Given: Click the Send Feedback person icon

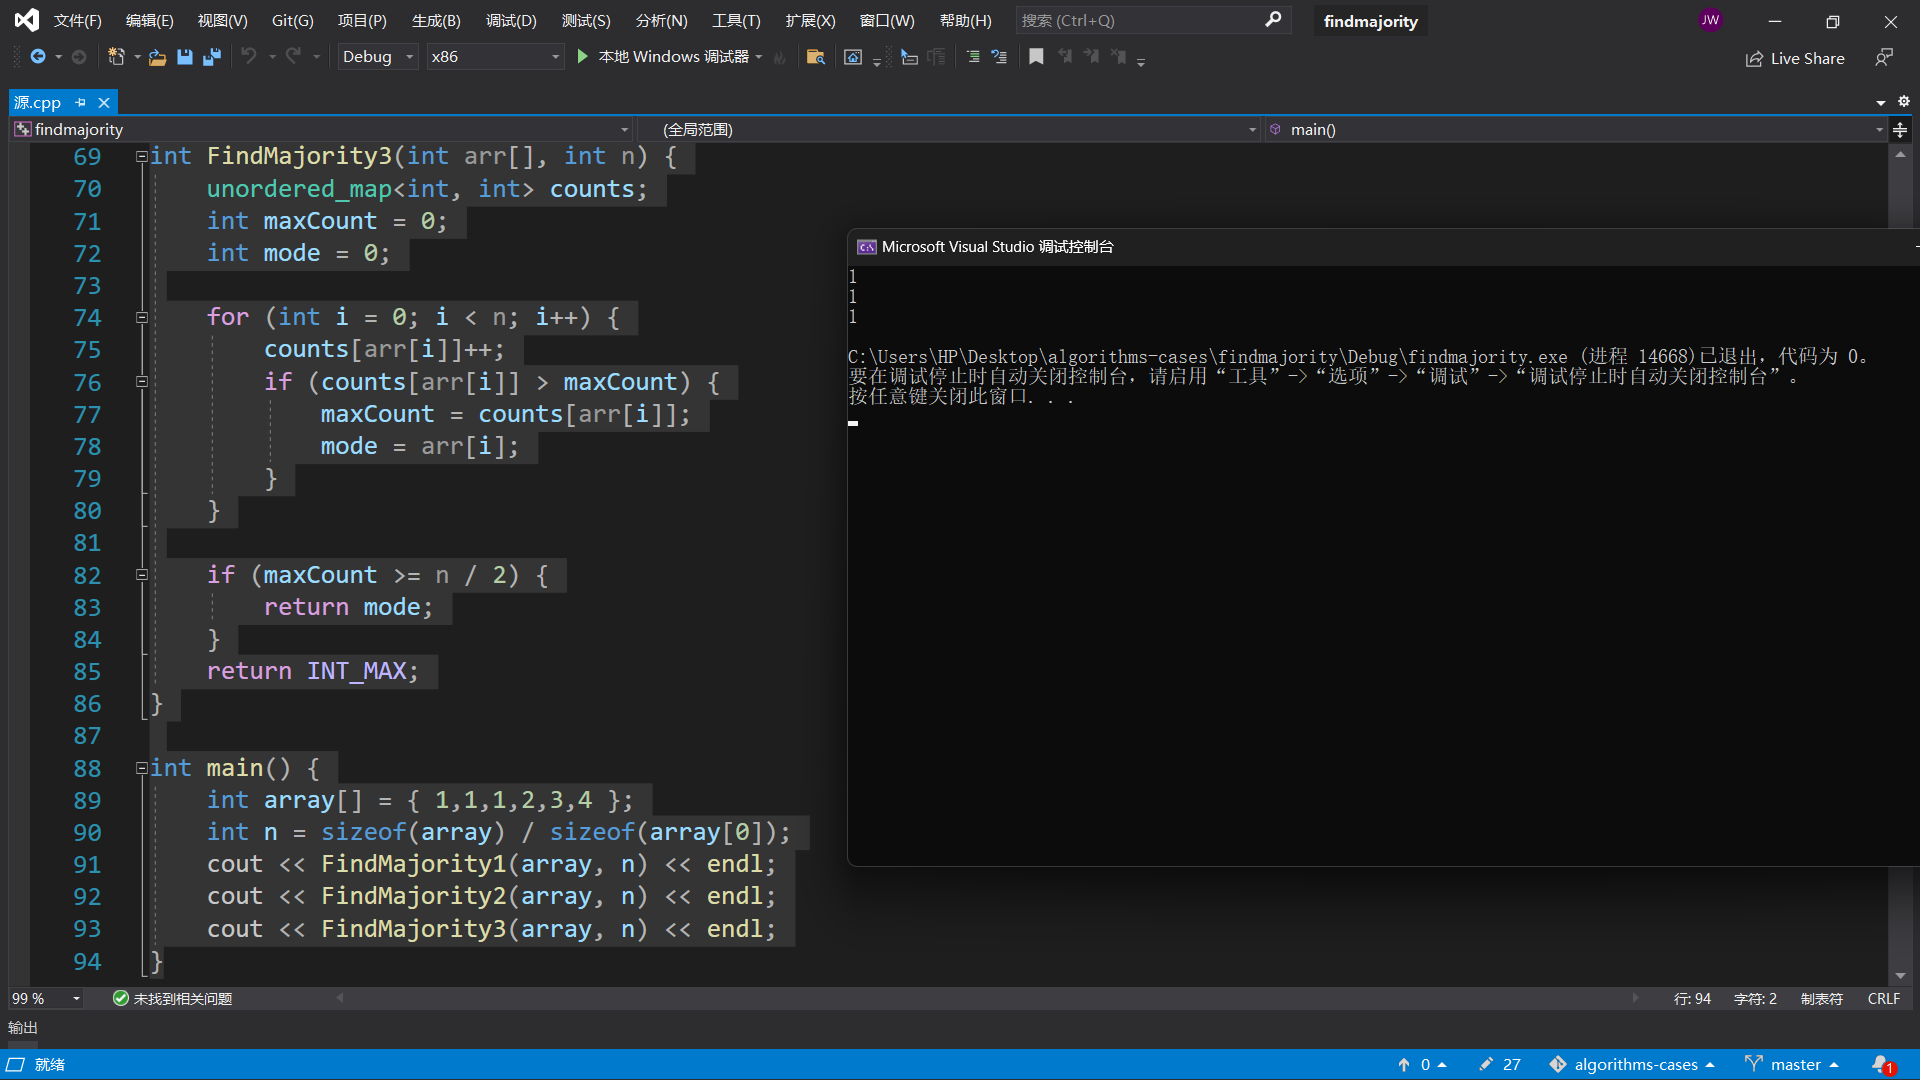Looking at the screenshot, I should pos(1884,57).
